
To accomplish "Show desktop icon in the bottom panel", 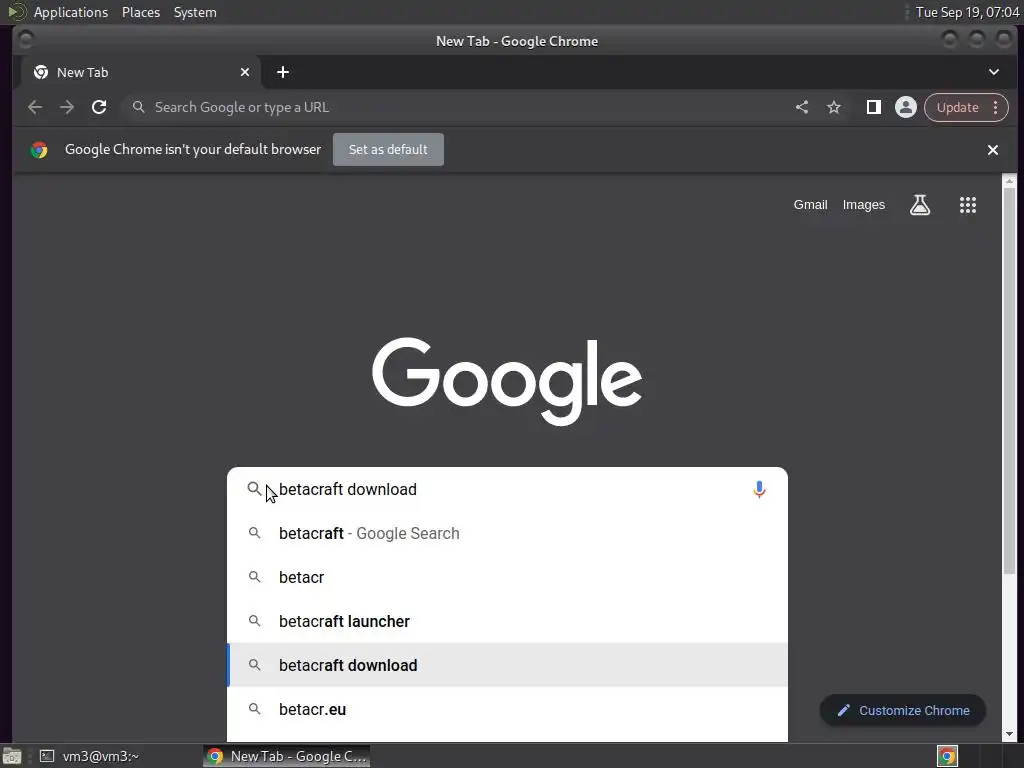I will pyautogui.click(x=12, y=756).
